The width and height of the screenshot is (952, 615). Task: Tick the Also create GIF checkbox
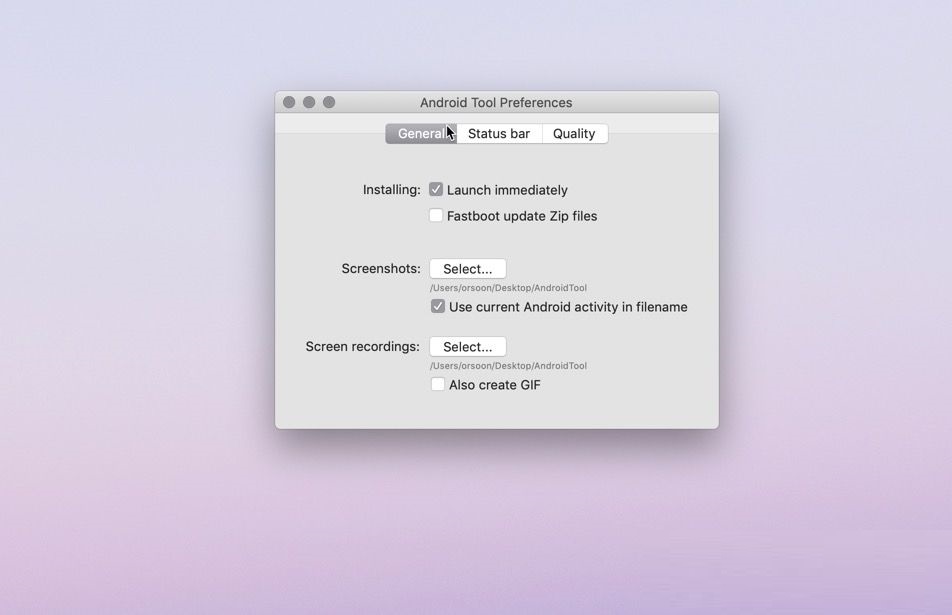[438, 385]
